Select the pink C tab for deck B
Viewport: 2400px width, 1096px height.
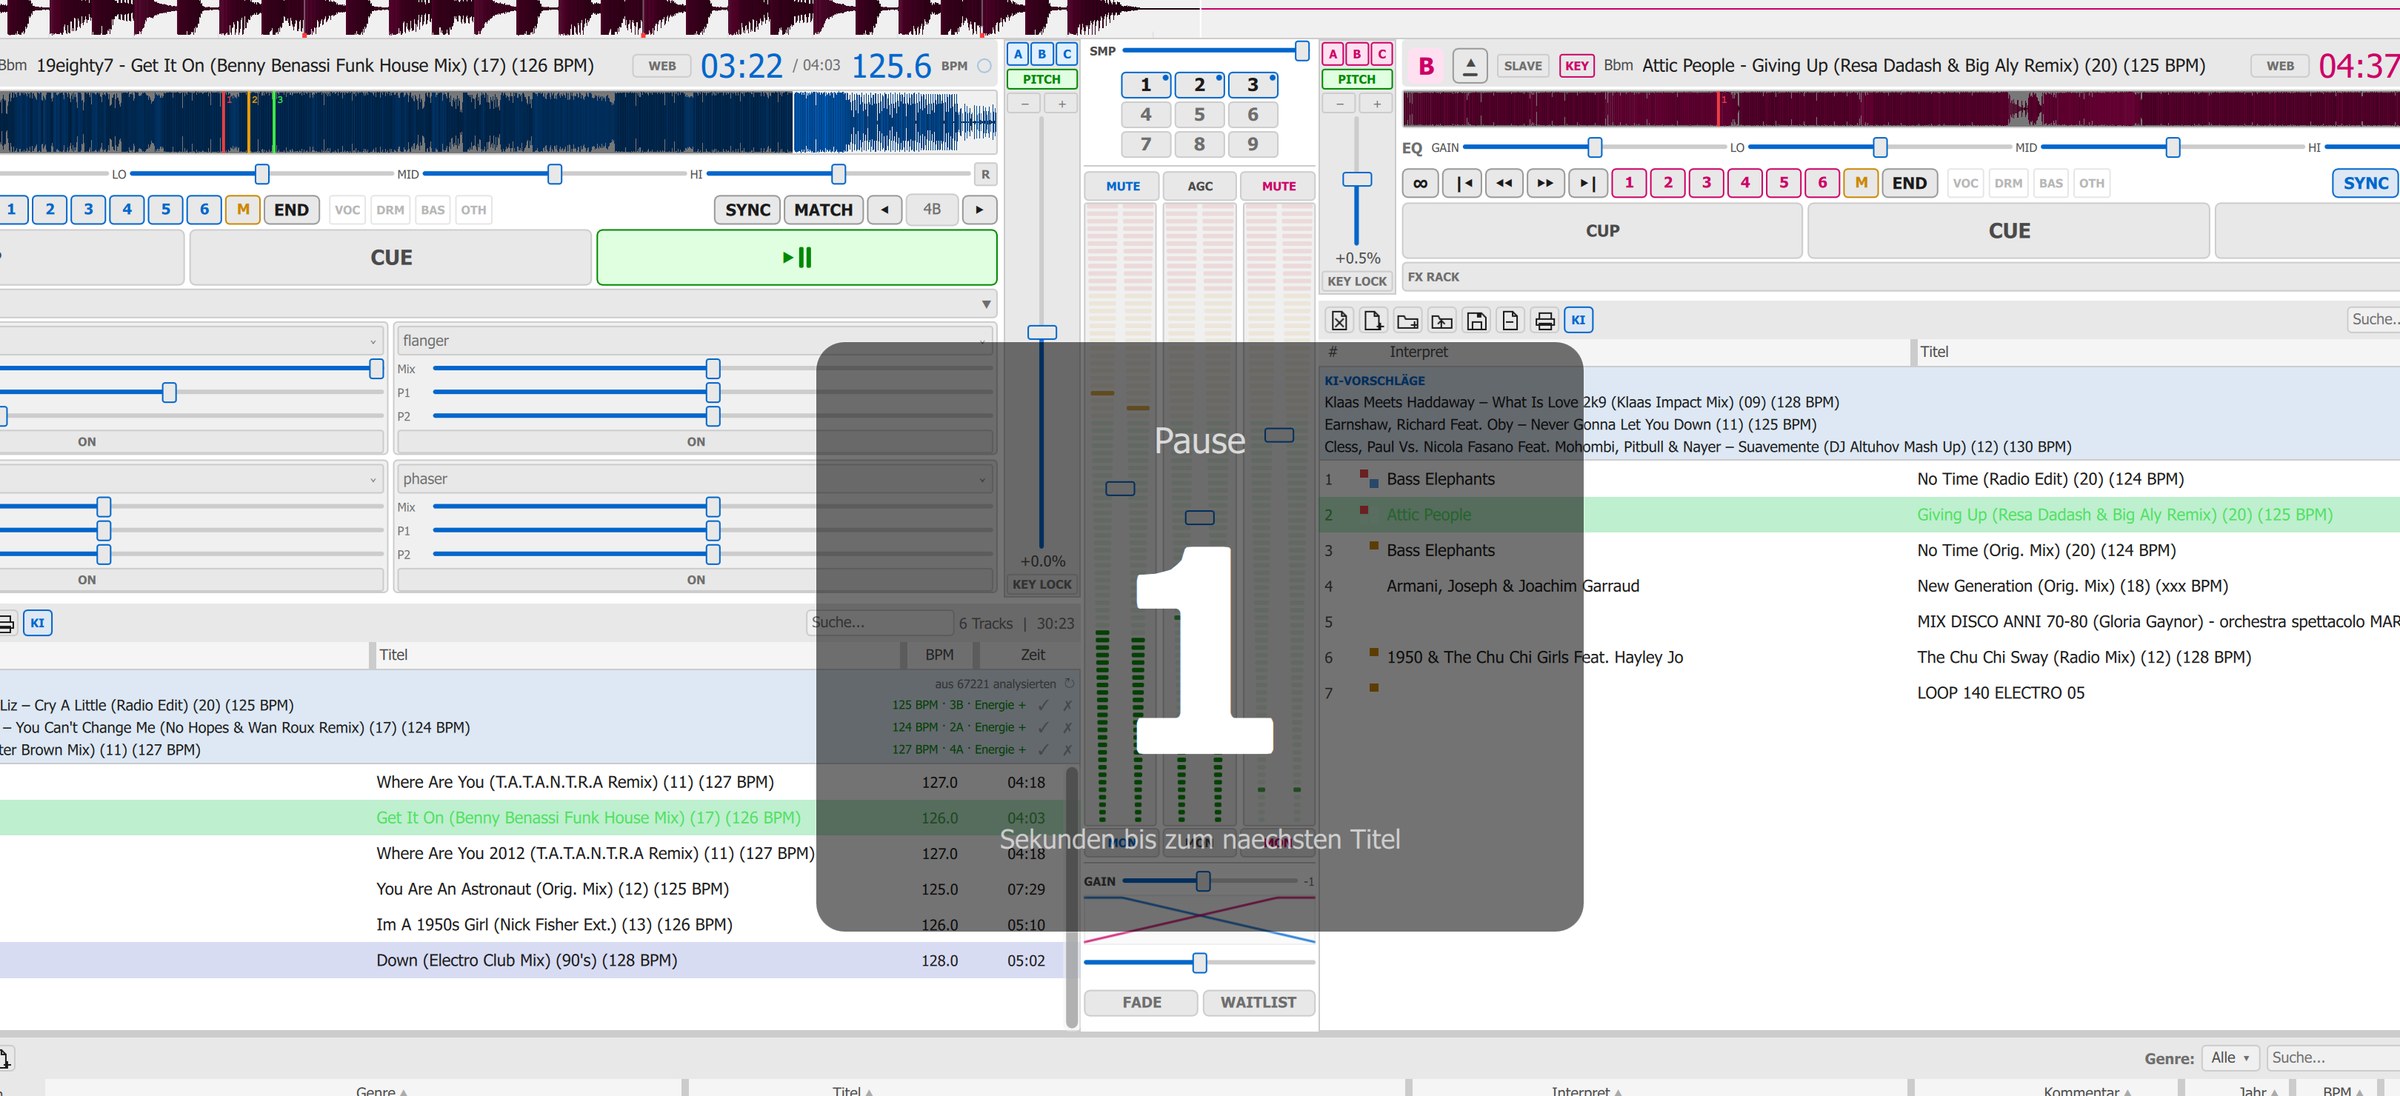click(x=1382, y=54)
